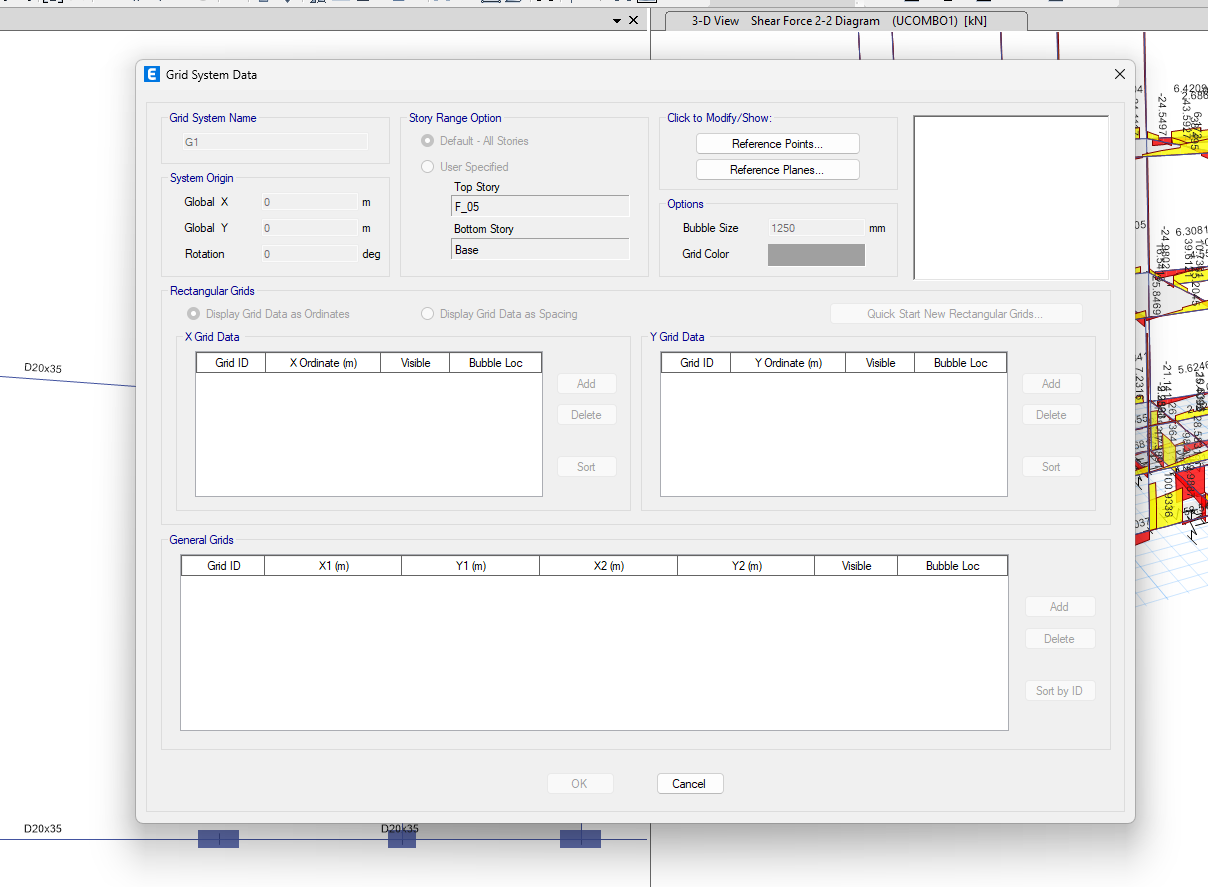Image resolution: width=1208 pixels, height=887 pixels.
Task: Switch to the 3-D View Shear Force tab
Action: [838, 21]
